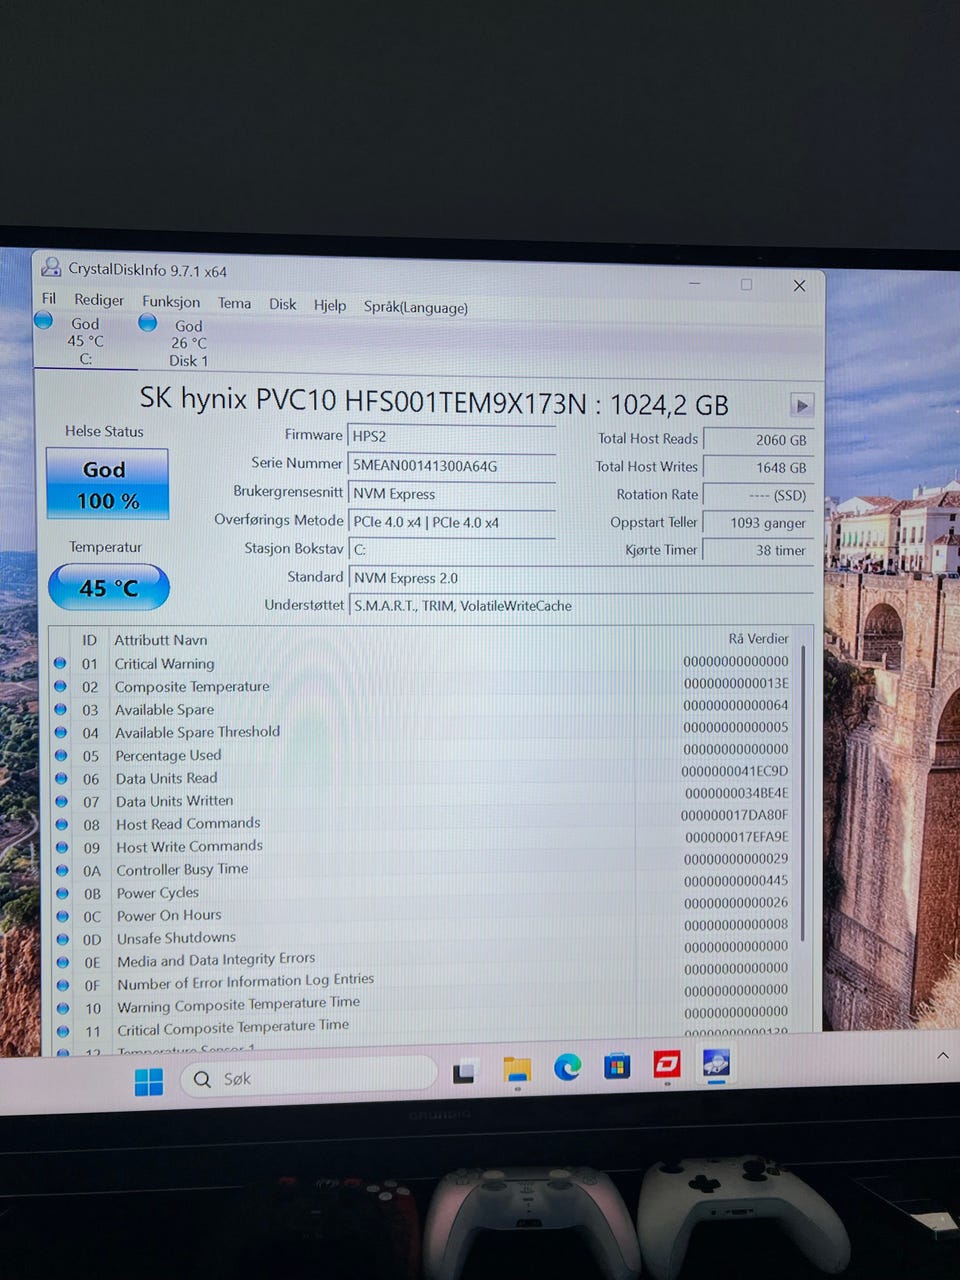
Task: Click the status dot for Power On Hours
Action: (x=62, y=916)
